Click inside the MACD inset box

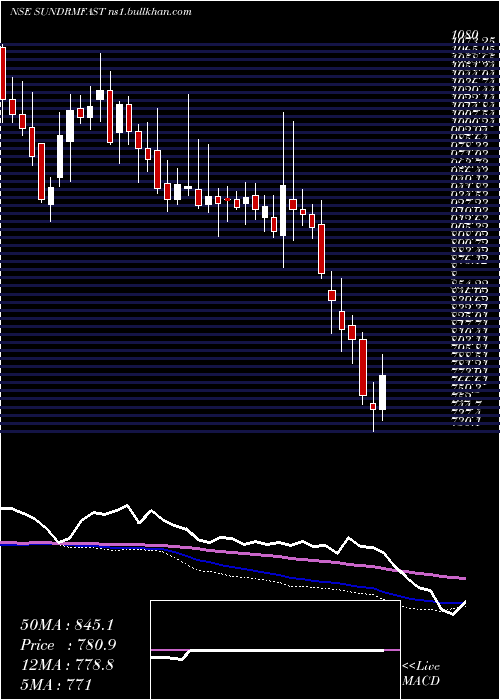[x=275, y=650]
